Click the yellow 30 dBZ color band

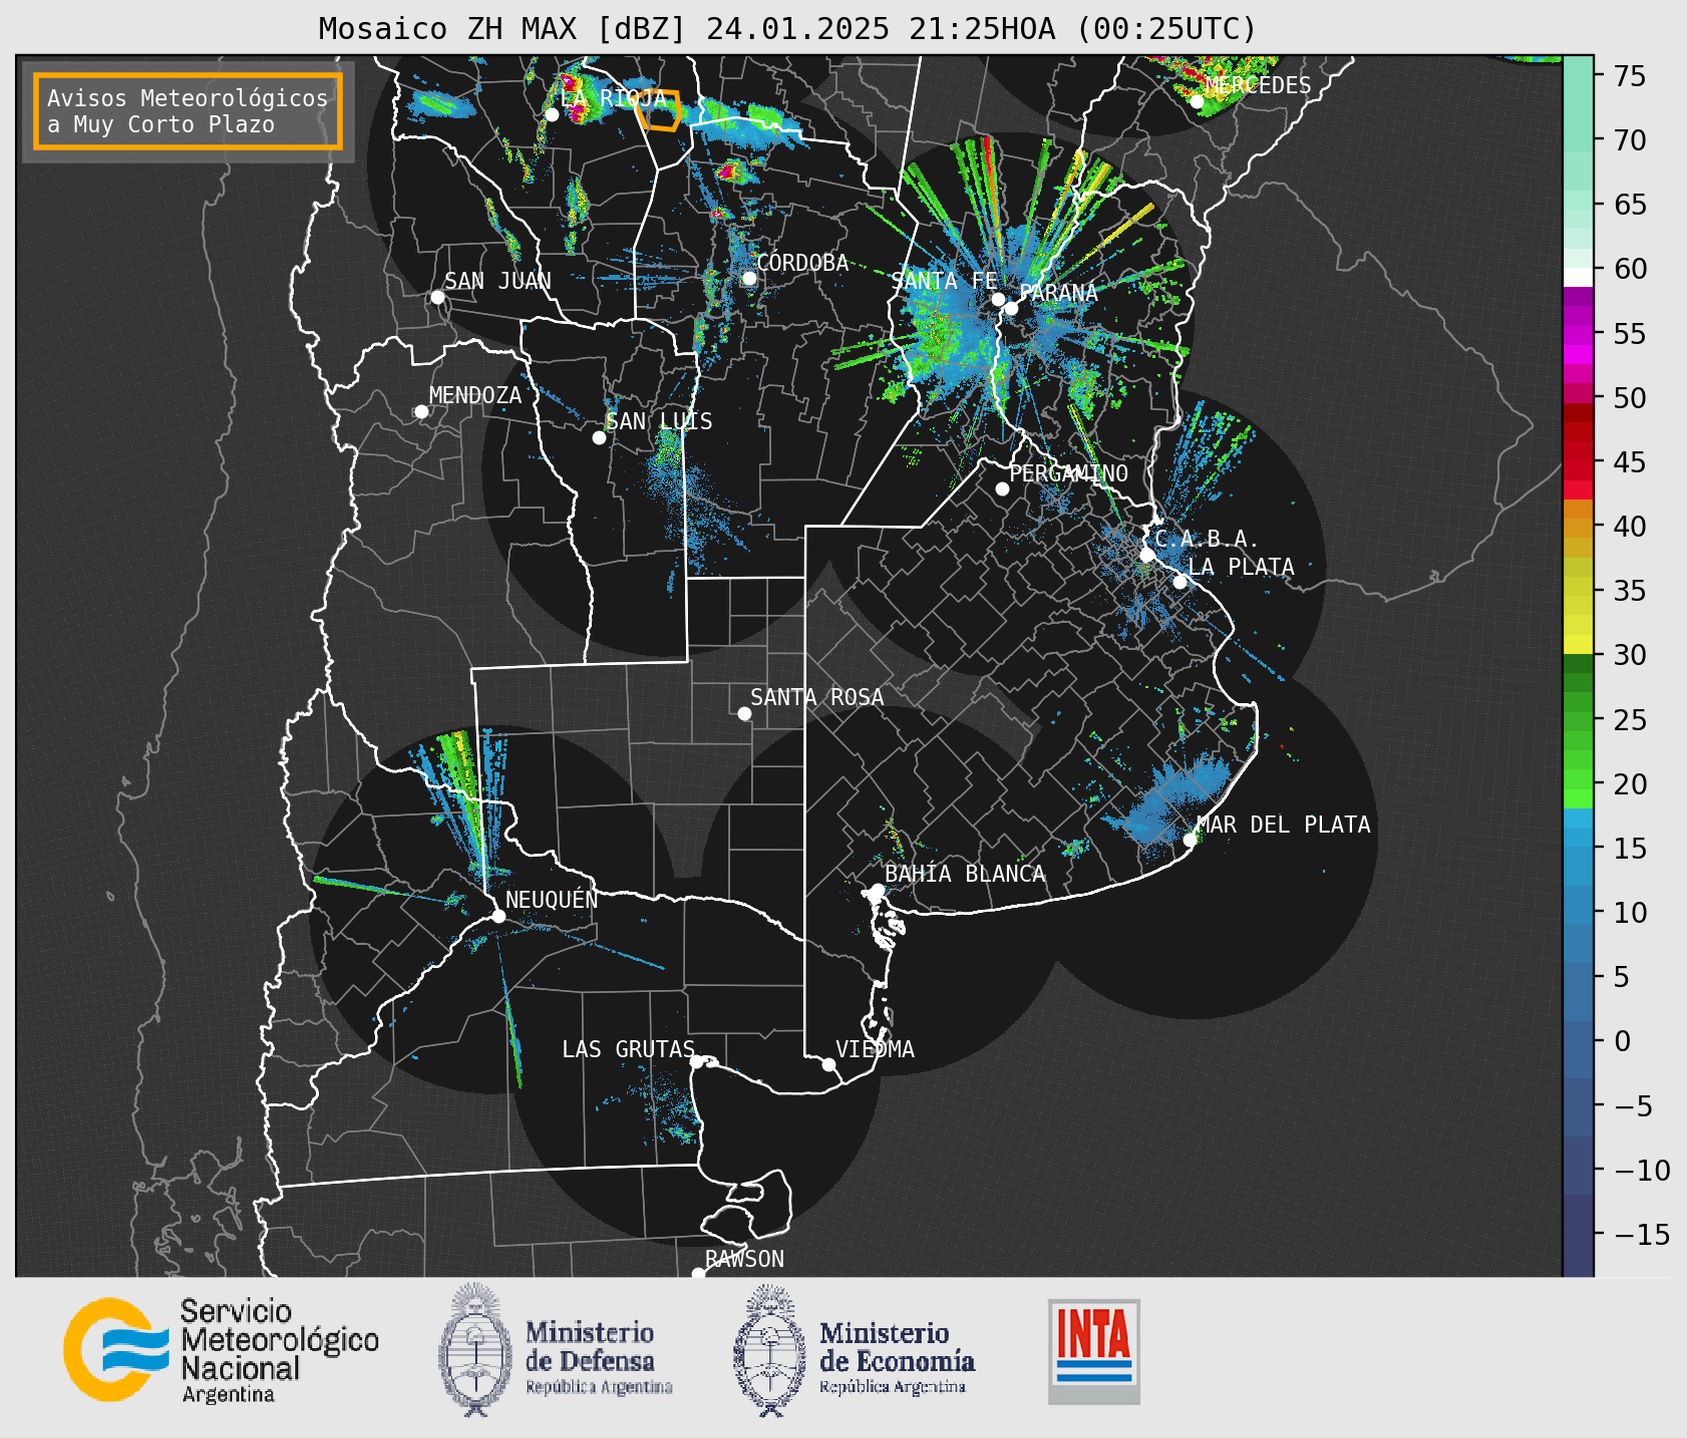(x=1578, y=645)
